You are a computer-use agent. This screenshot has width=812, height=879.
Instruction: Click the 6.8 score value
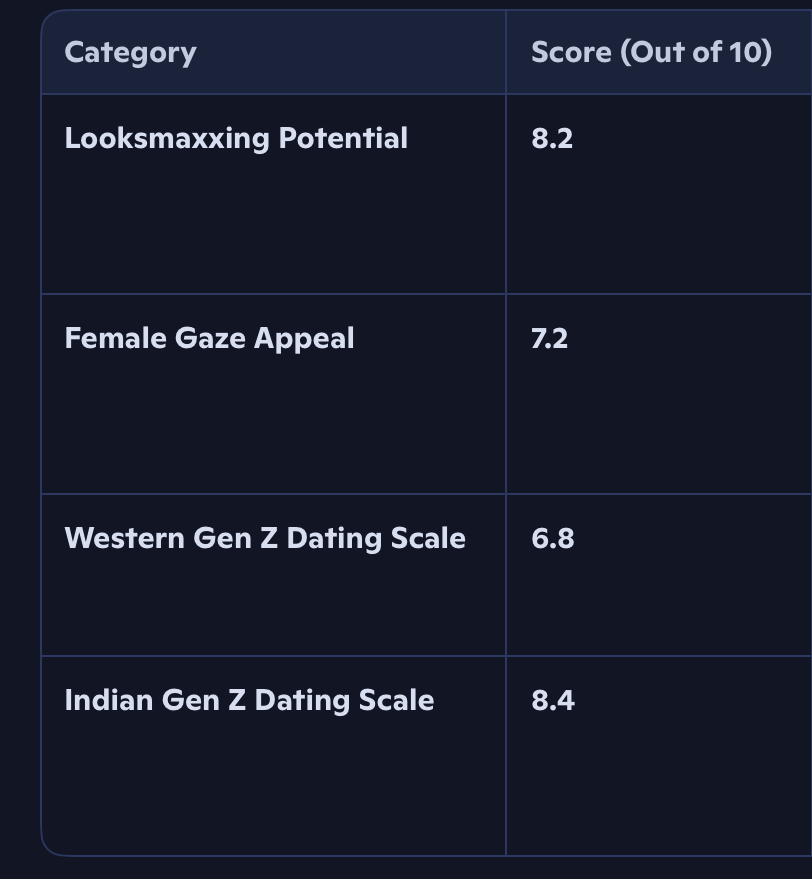(x=552, y=538)
